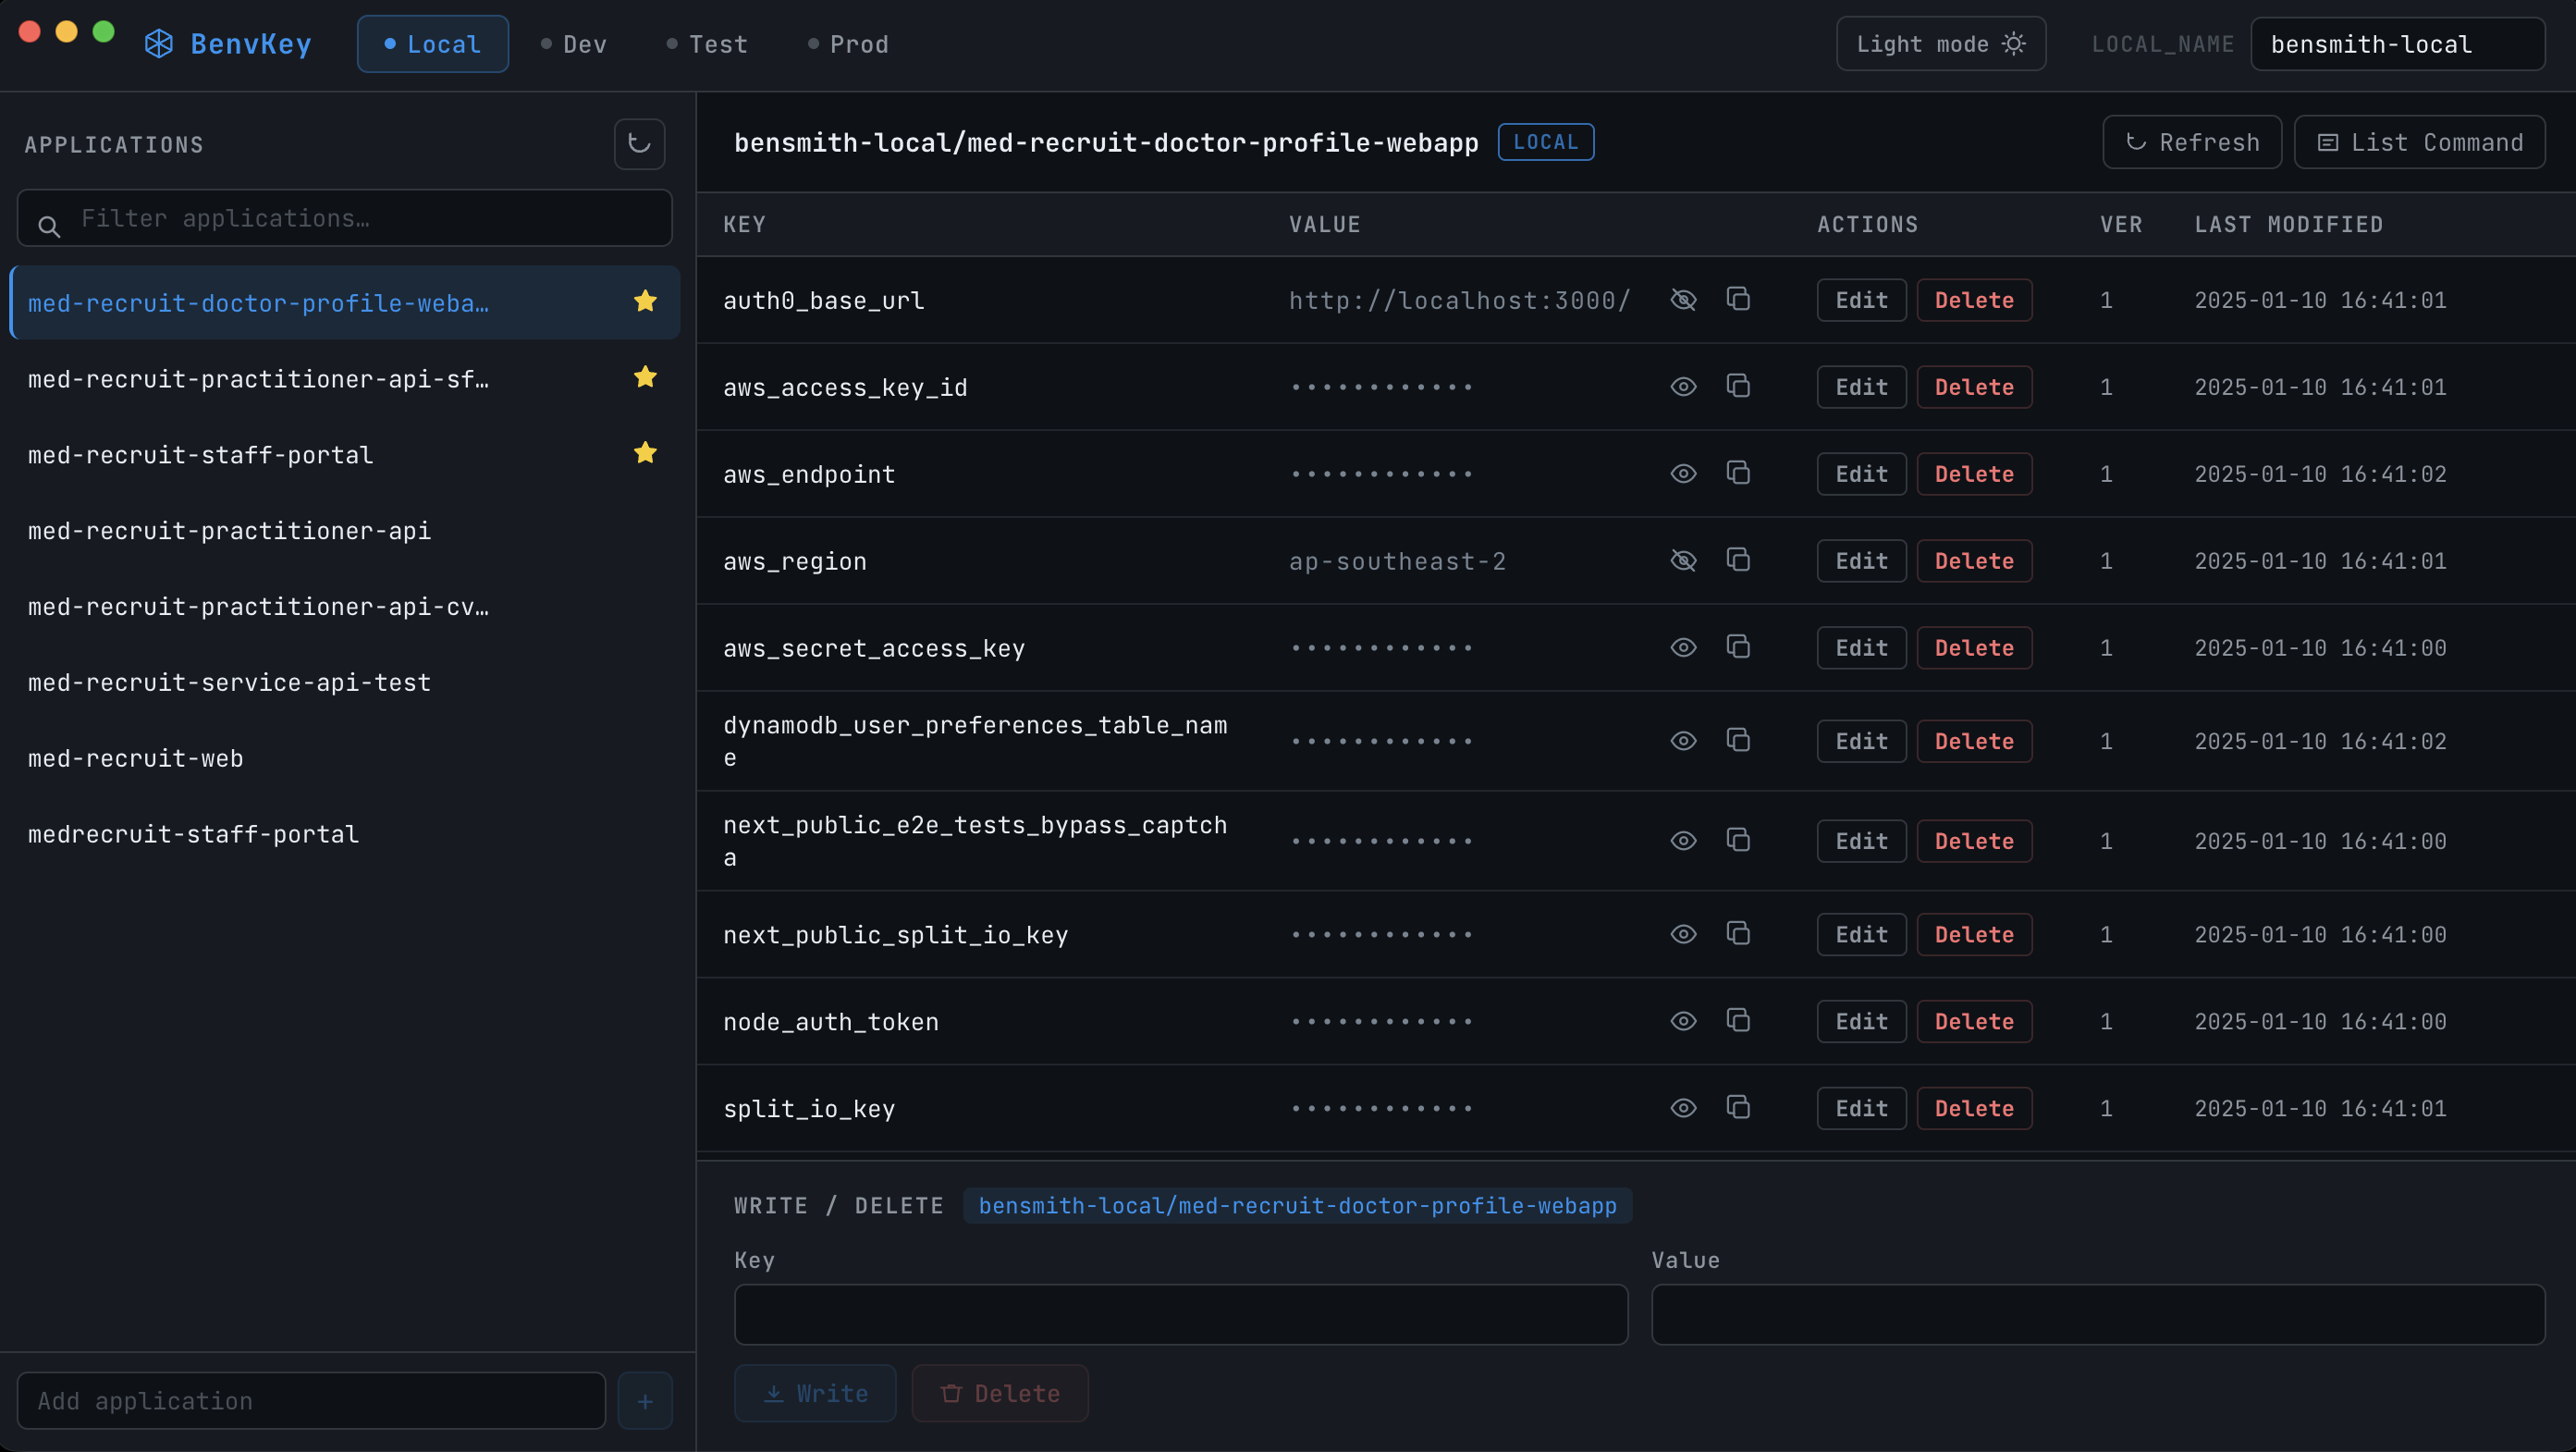Select med-recruit-web application
The width and height of the screenshot is (2576, 1452).
pyautogui.click(x=345, y=758)
